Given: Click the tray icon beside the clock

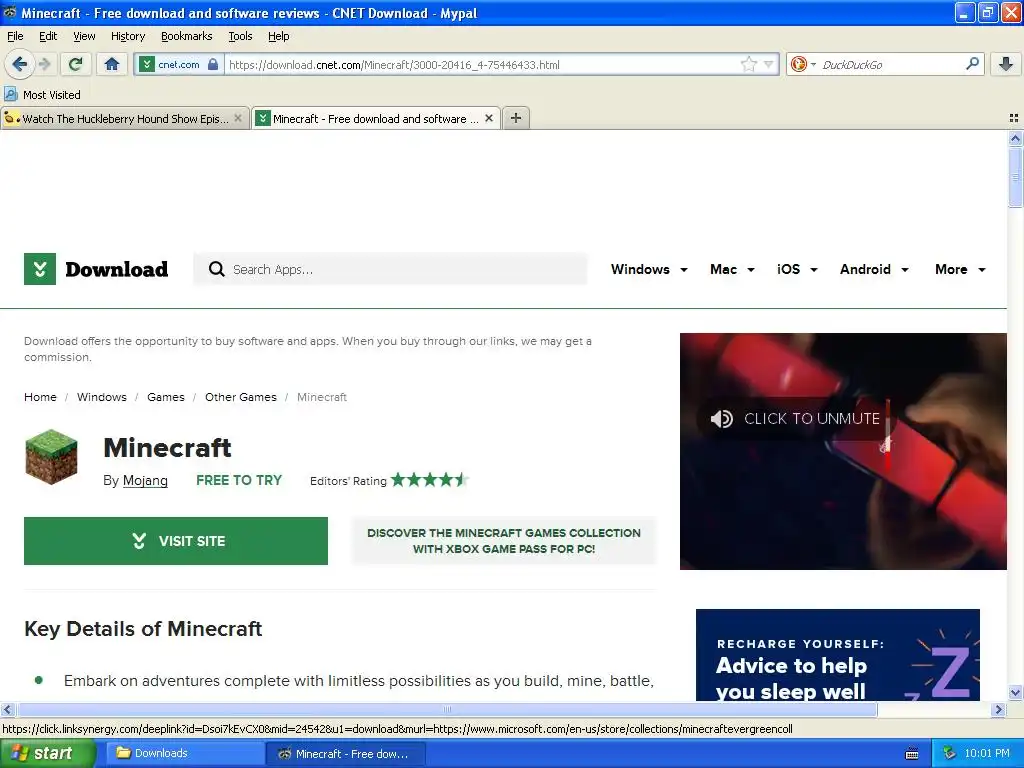Looking at the screenshot, I should [949, 754].
